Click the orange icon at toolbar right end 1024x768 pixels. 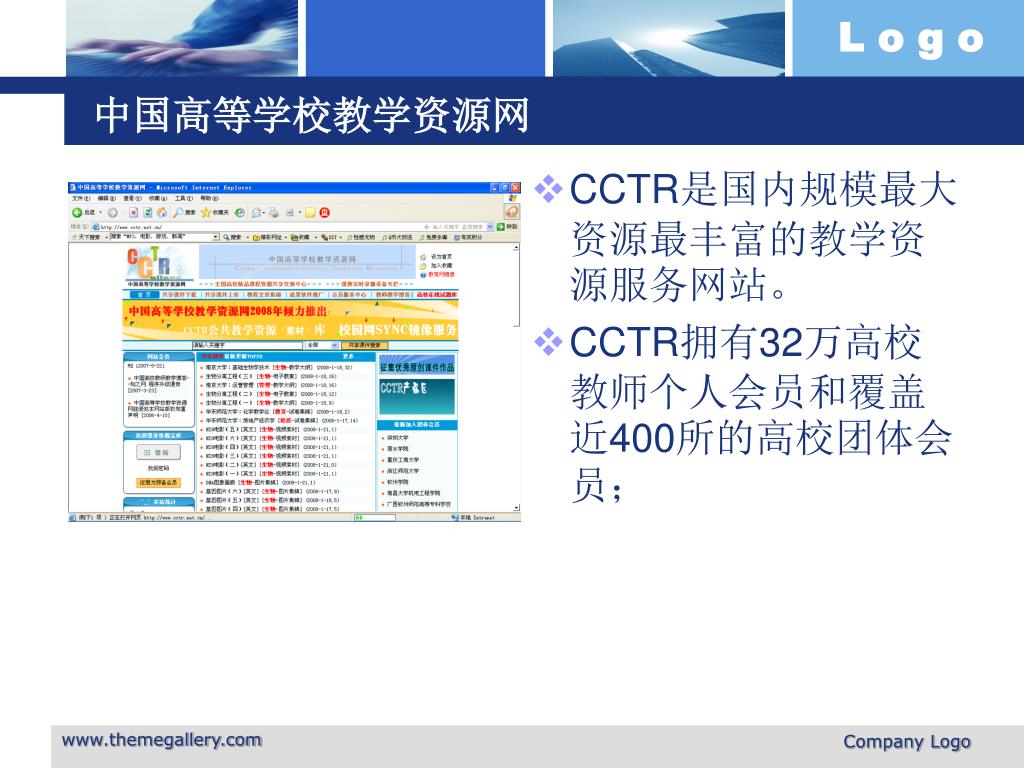(511, 212)
